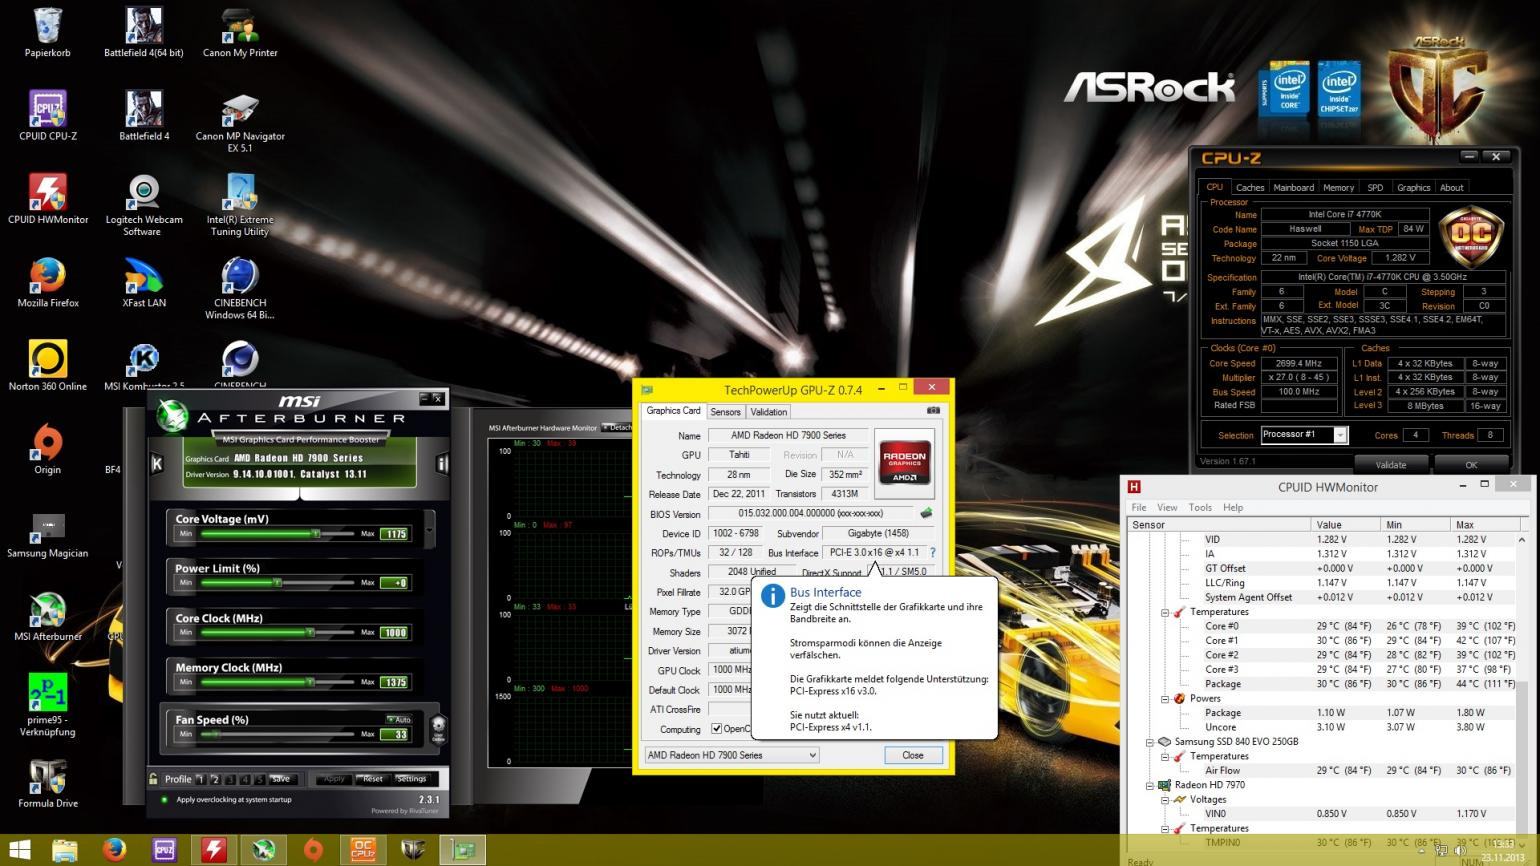Click Afterburner information i side button
Screen dimensions: 1540x866
[442, 463]
